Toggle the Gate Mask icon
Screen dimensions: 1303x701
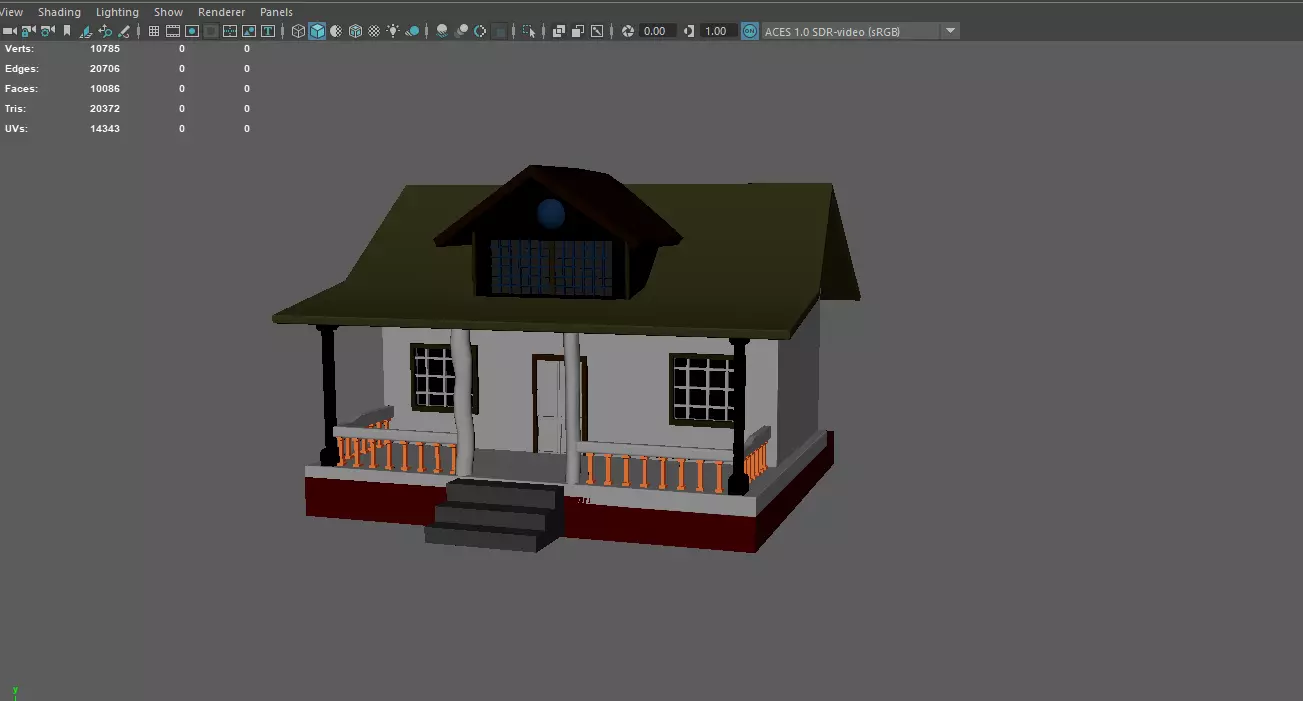(x=211, y=31)
